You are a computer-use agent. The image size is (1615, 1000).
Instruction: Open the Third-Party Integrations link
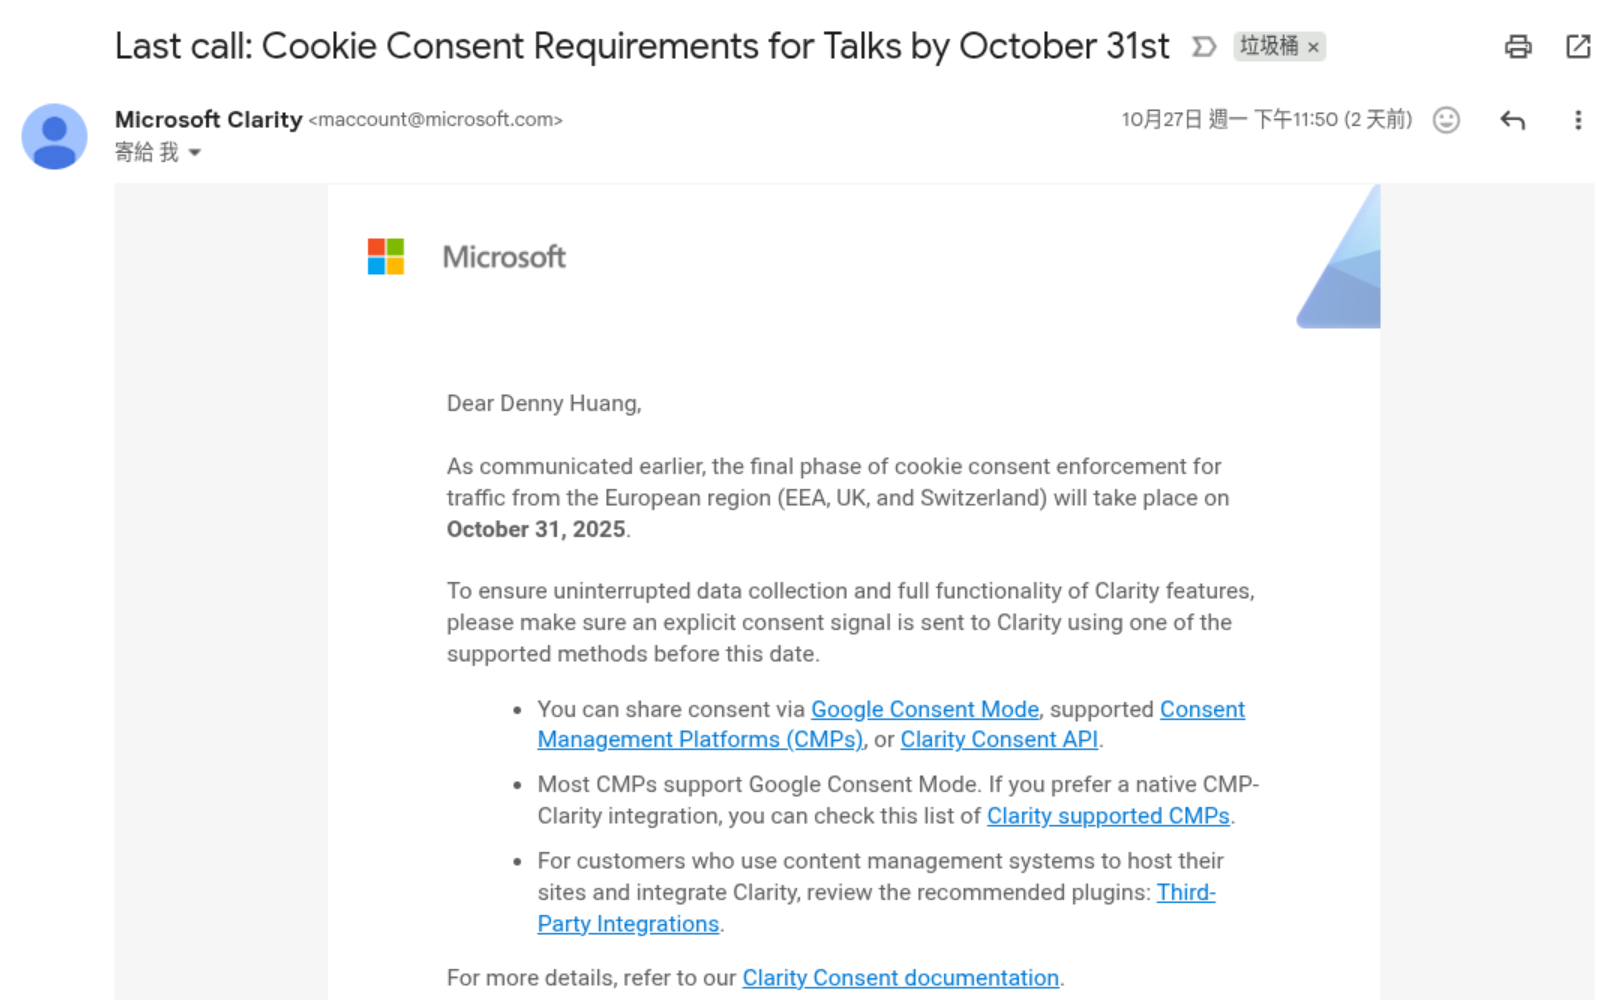[628, 924]
